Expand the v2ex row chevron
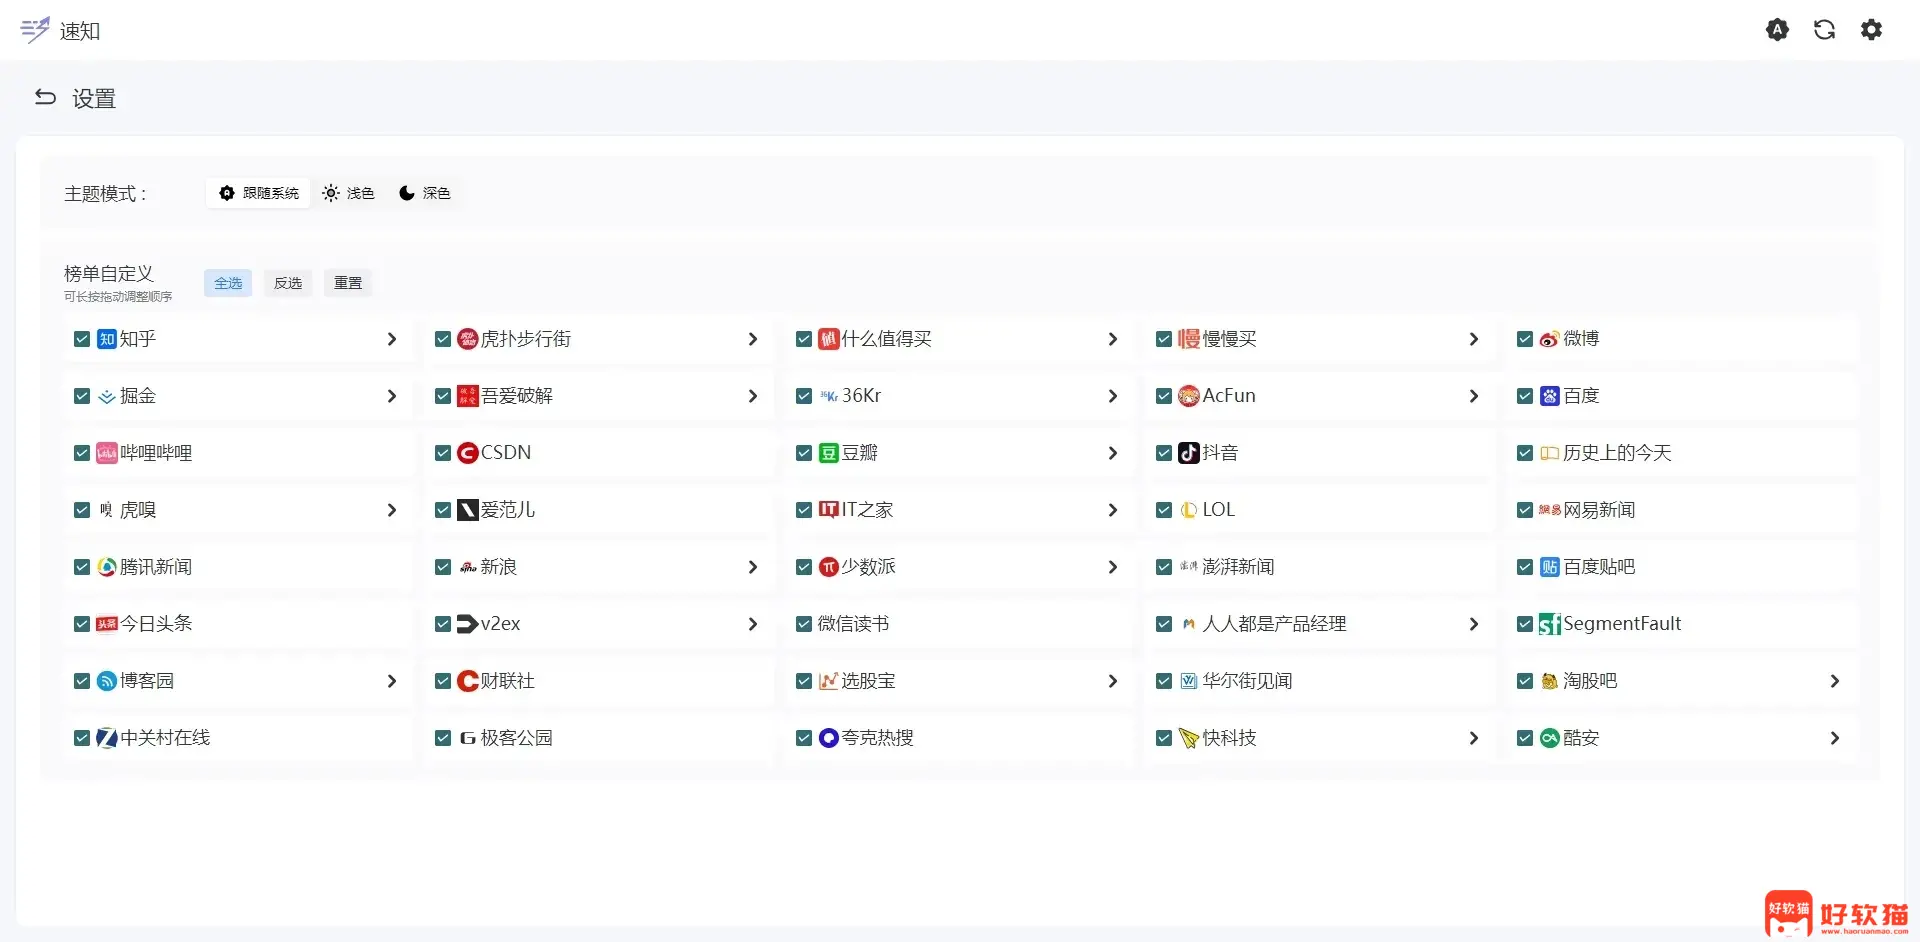 pos(752,624)
